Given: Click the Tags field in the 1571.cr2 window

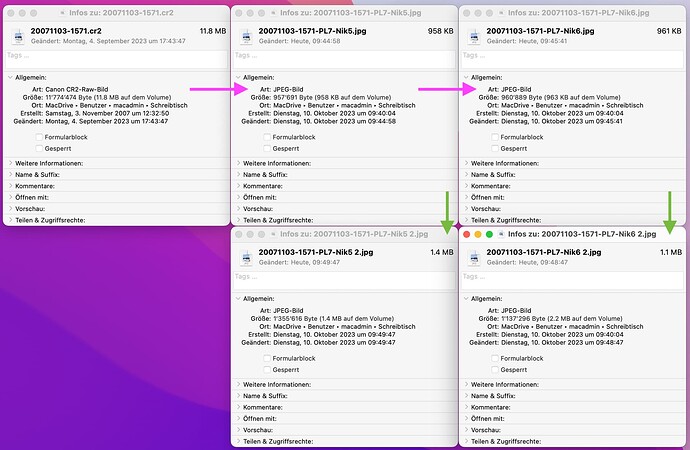Looking at the screenshot, I should pyautogui.click(x=117, y=59).
